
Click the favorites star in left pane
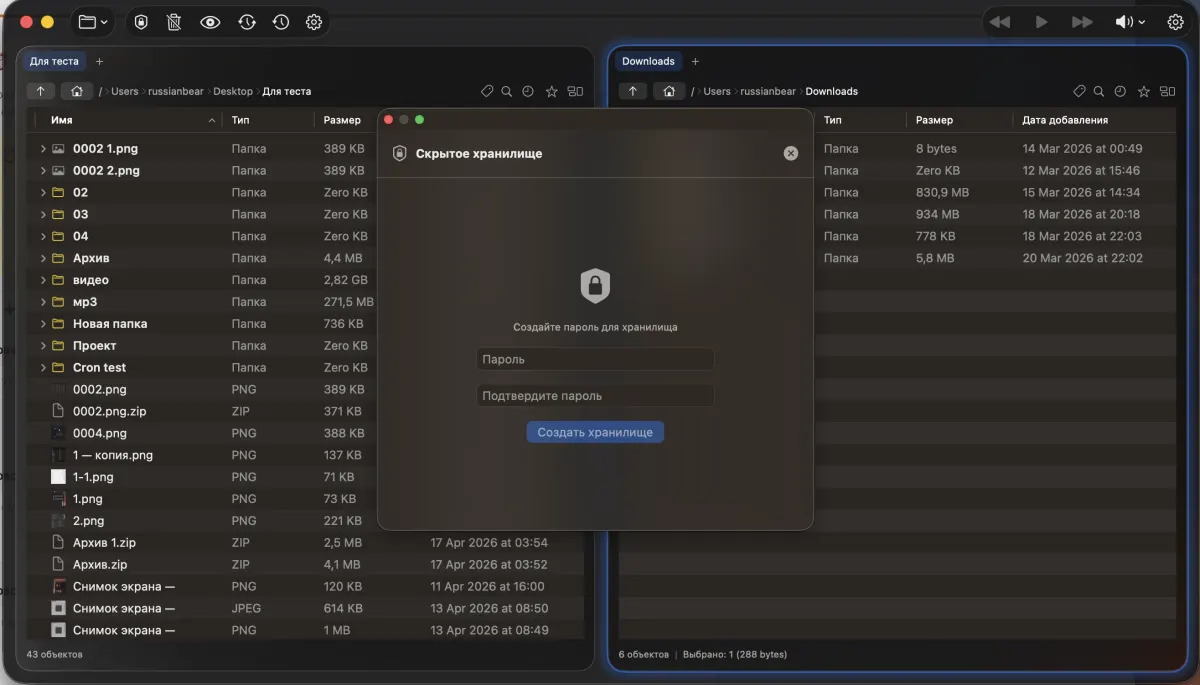(x=551, y=91)
